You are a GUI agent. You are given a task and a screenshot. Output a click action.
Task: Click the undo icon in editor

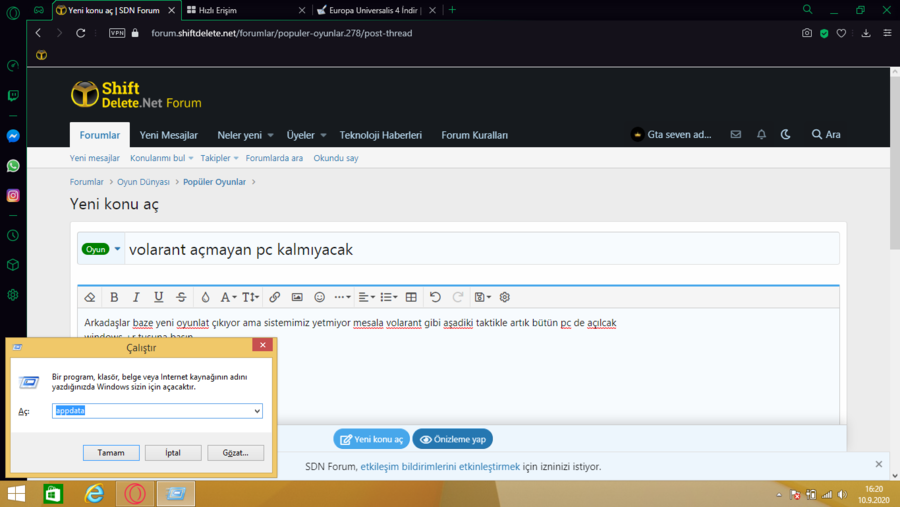click(x=435, y=297)
